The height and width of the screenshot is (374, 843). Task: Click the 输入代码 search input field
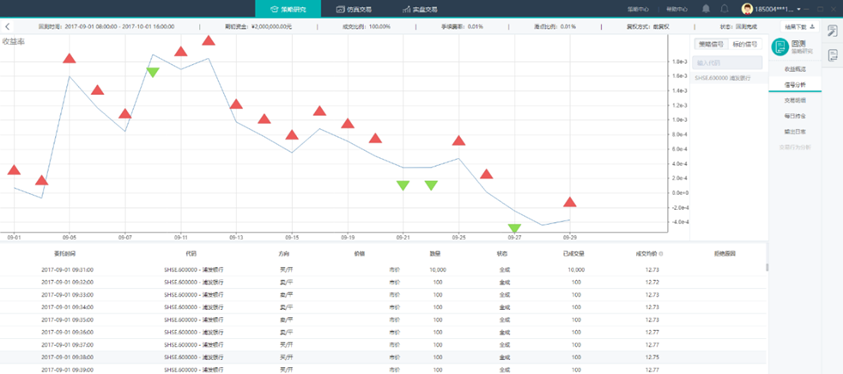tap(727, 63)
